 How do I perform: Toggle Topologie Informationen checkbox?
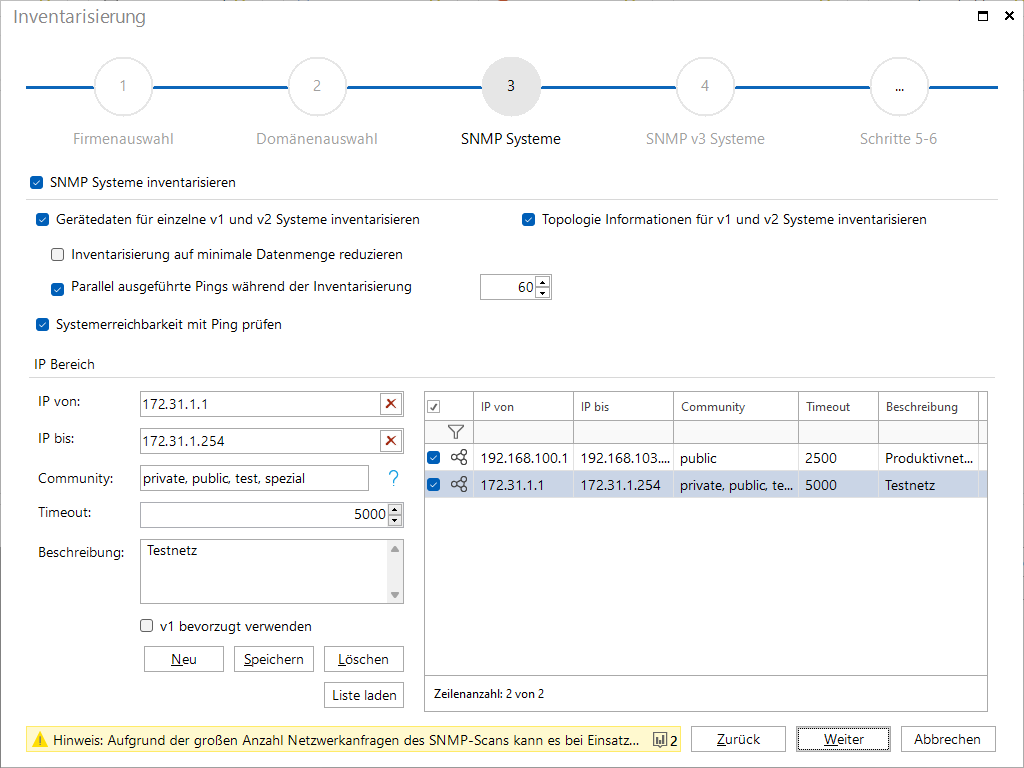pyautogui.click(x=528, y=219)
